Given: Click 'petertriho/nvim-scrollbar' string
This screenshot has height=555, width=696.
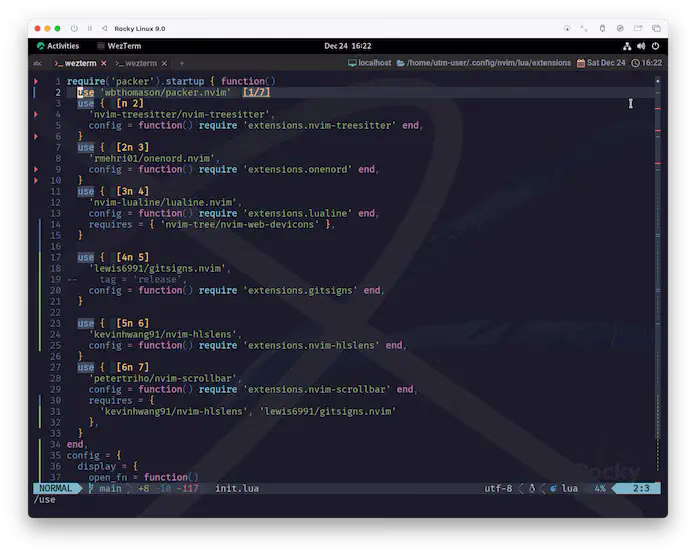Looking at the screenshot, I should [162, 378].
